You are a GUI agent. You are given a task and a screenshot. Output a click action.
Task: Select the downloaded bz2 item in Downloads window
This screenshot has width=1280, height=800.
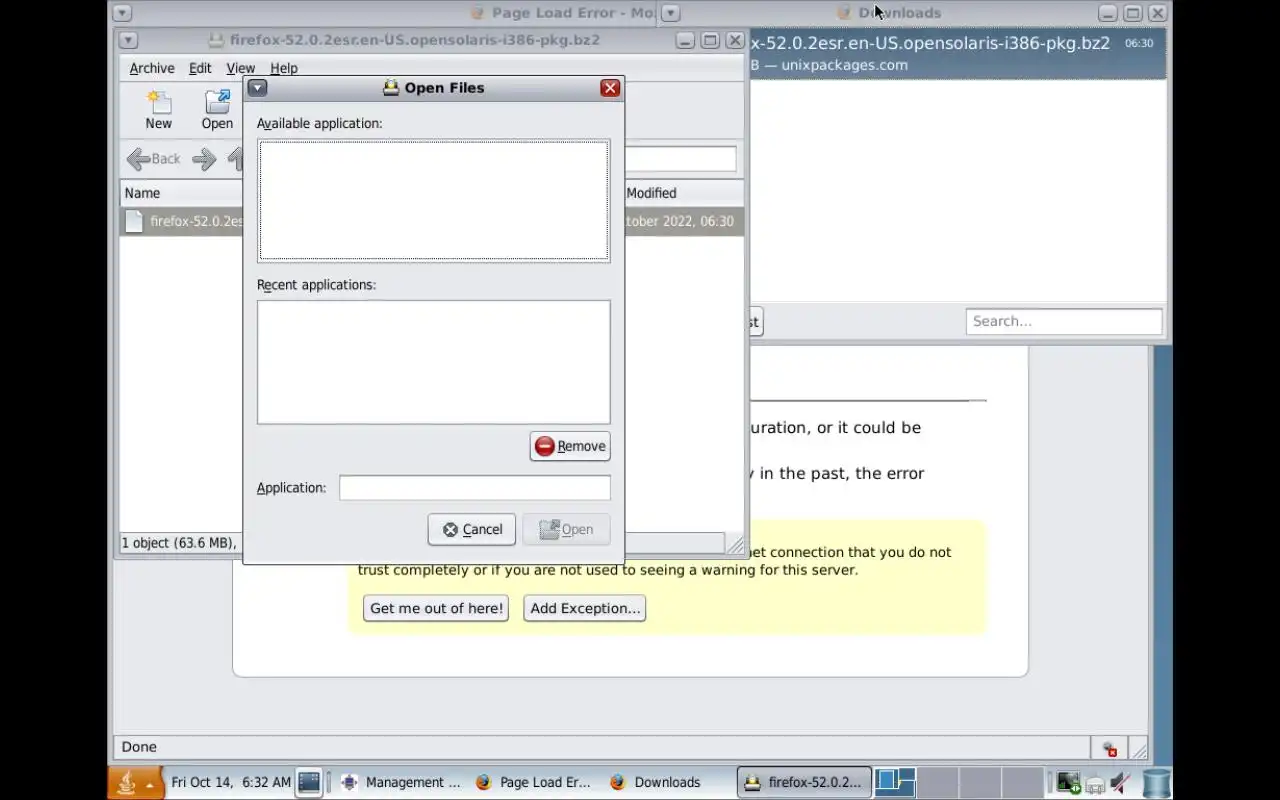[x=957, y=53]
